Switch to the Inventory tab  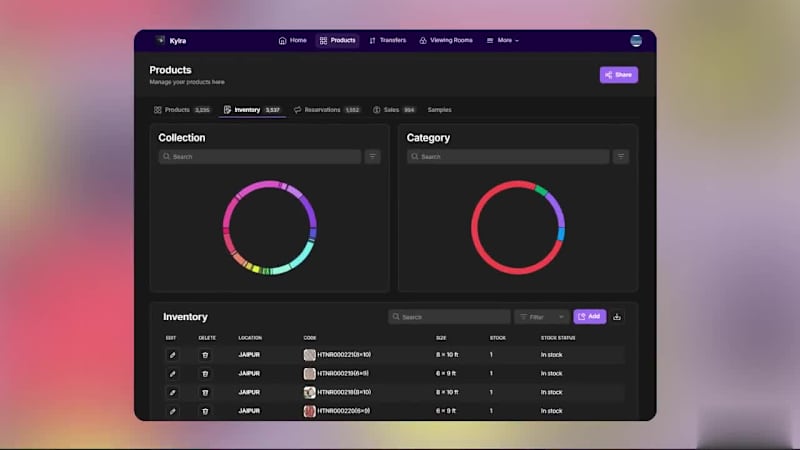point(252,110)
